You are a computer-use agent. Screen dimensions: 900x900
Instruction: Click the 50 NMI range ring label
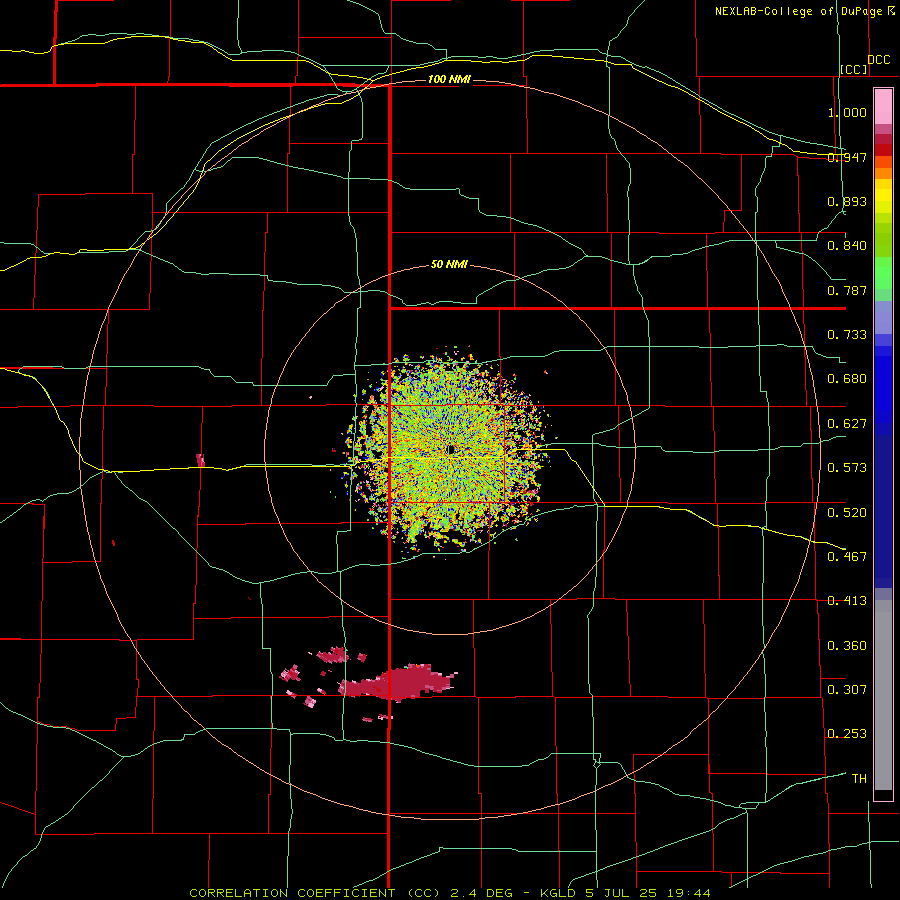pyautogui.click(x=449, y=265)
